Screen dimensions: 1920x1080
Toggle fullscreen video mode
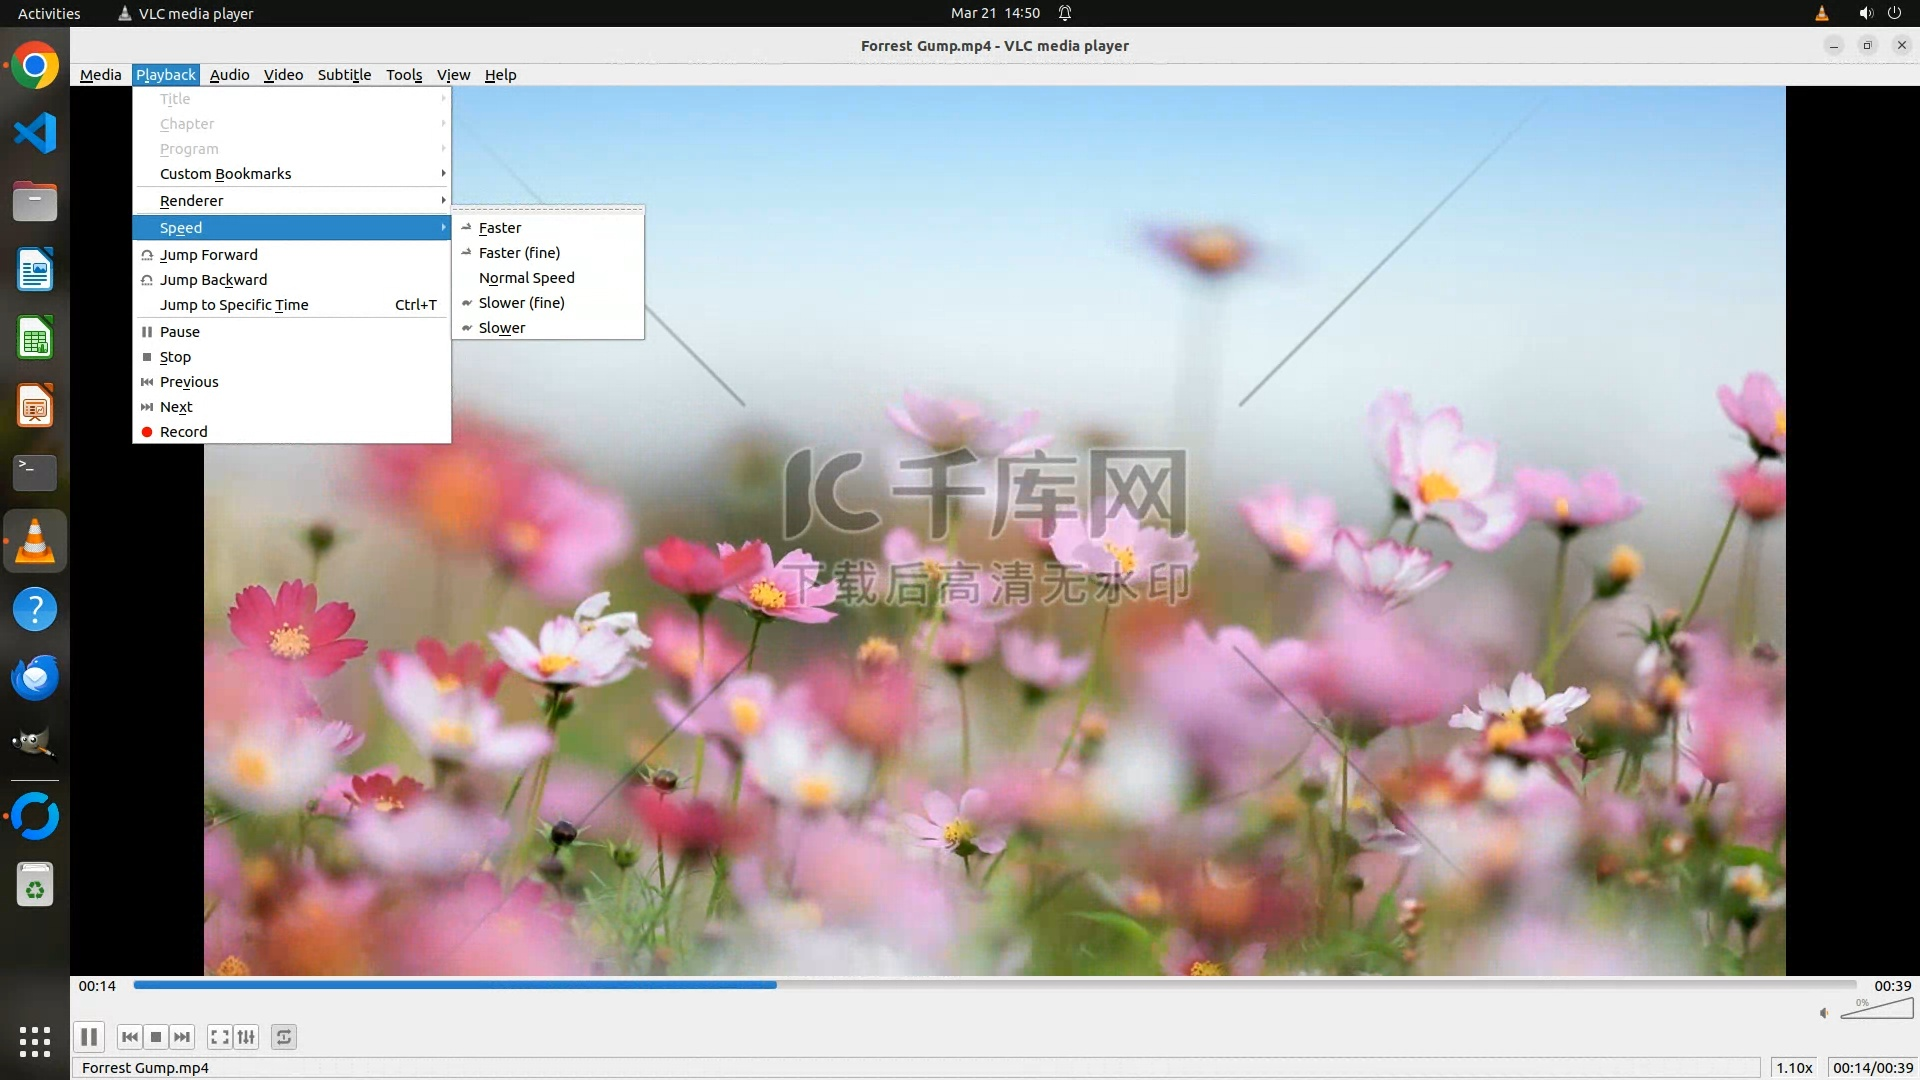[220, 1037]
